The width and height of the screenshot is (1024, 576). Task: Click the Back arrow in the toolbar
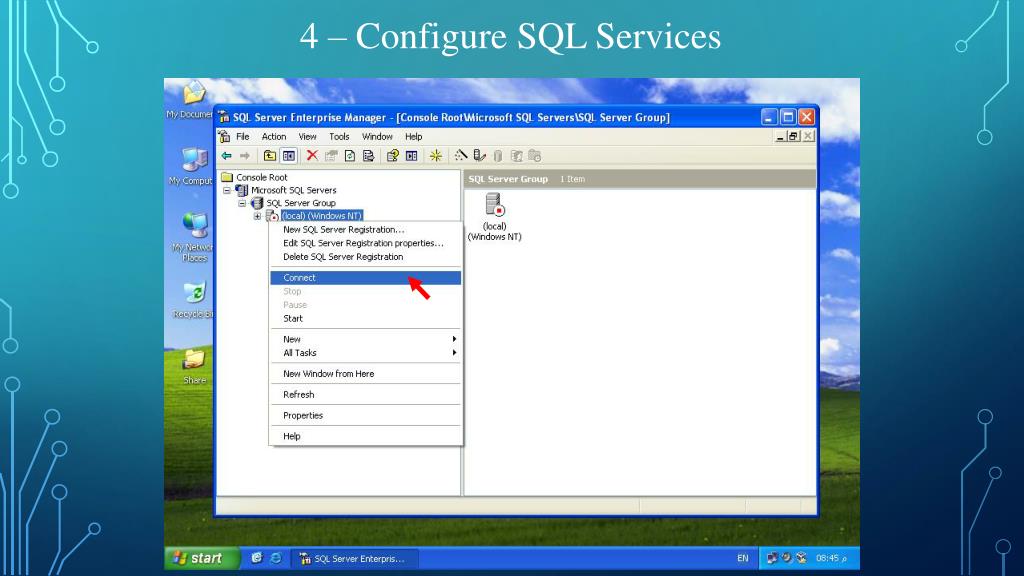tap(227, 155)
